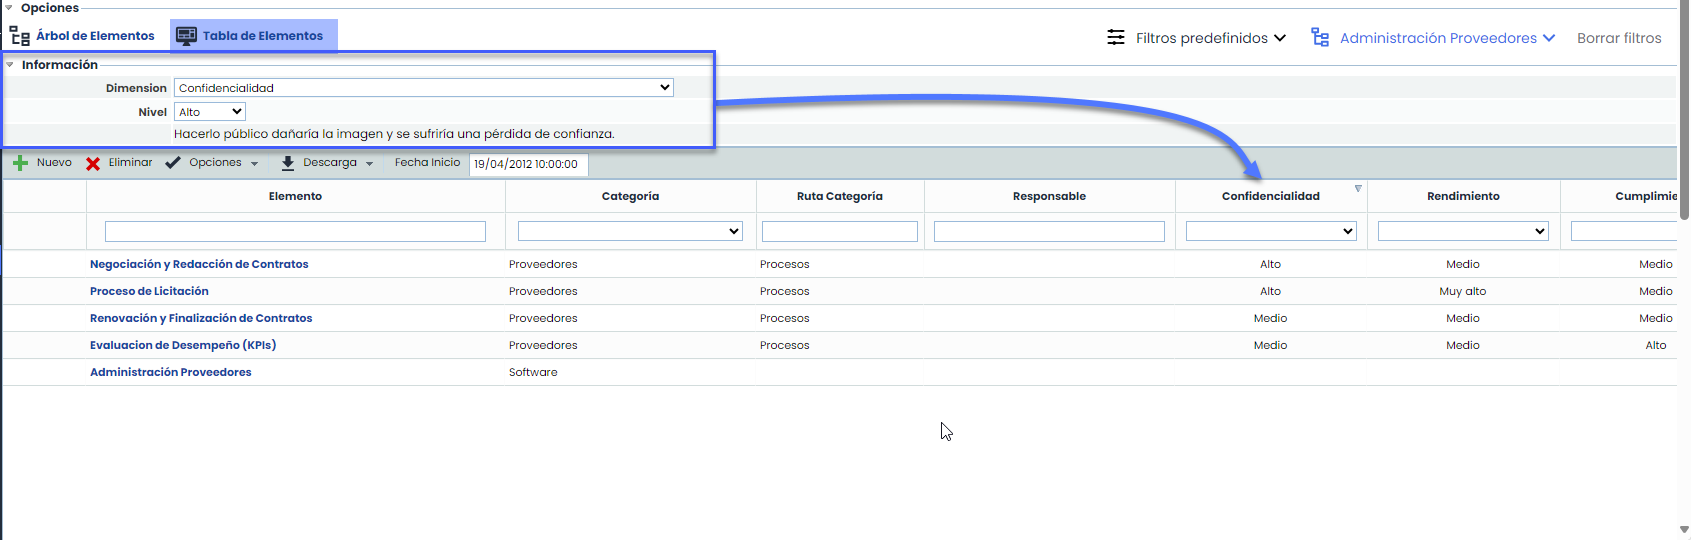Click the sort arrow in Confidencialidad header

tap(1358, 188)
